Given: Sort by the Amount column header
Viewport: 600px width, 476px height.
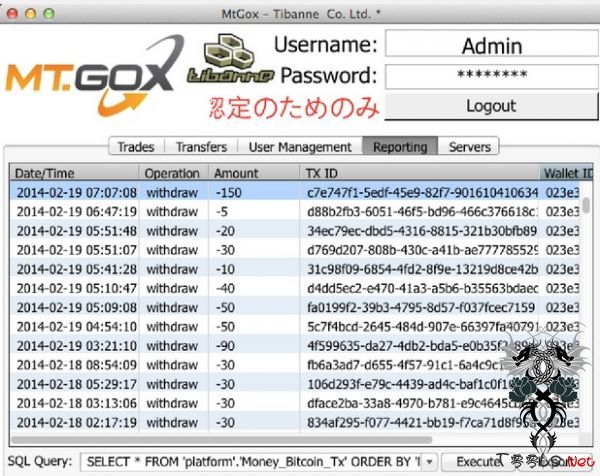Looking at the screenshot, I should tap(253, 173).
